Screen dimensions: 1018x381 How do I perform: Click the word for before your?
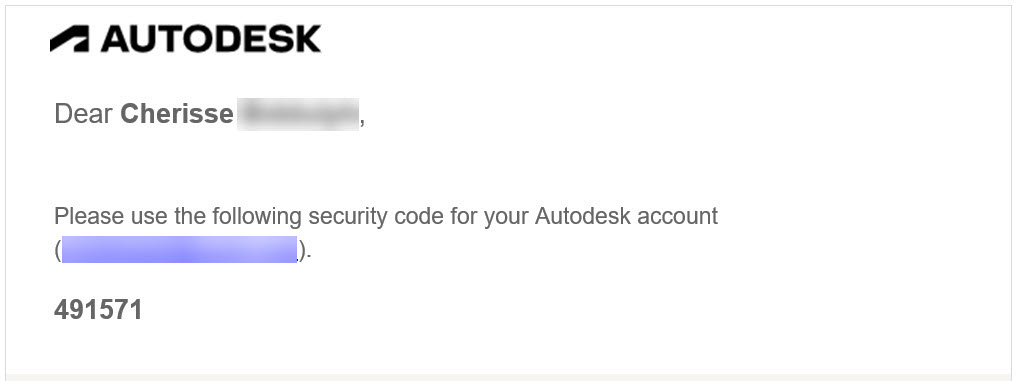click(463, 216)
